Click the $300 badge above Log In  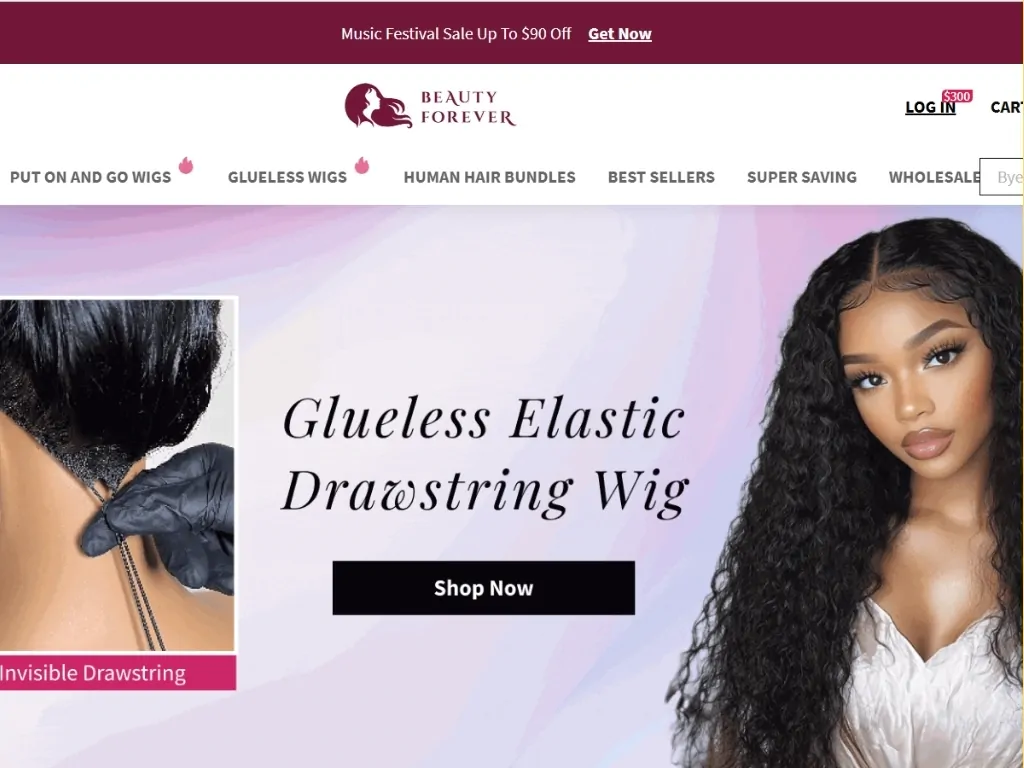point(957,97)
